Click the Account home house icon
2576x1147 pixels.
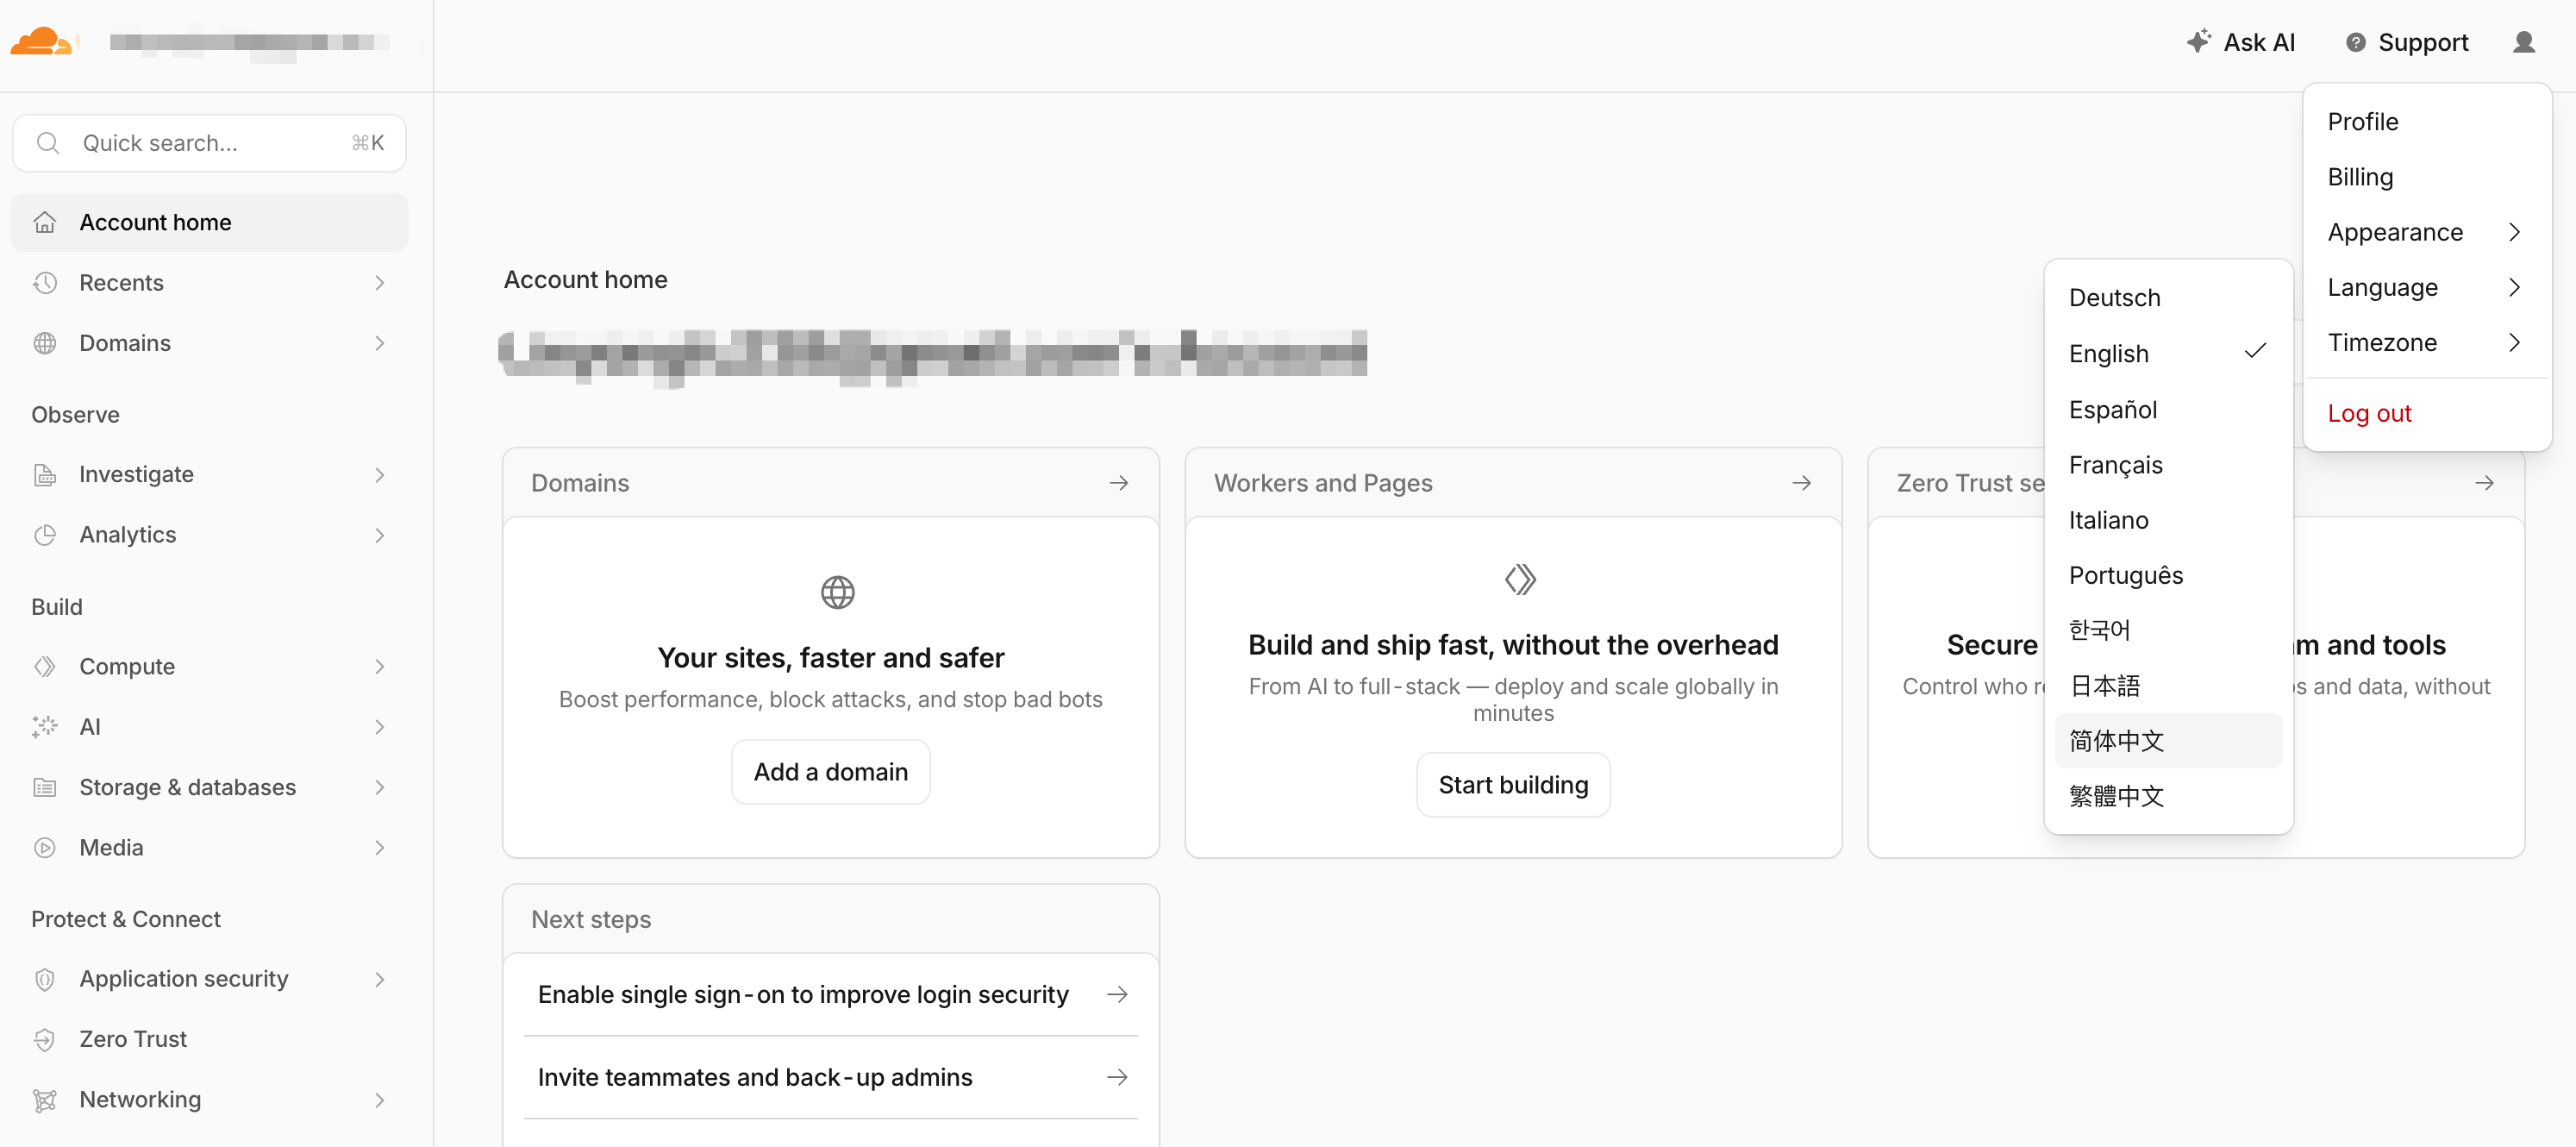tap(45, 222)
